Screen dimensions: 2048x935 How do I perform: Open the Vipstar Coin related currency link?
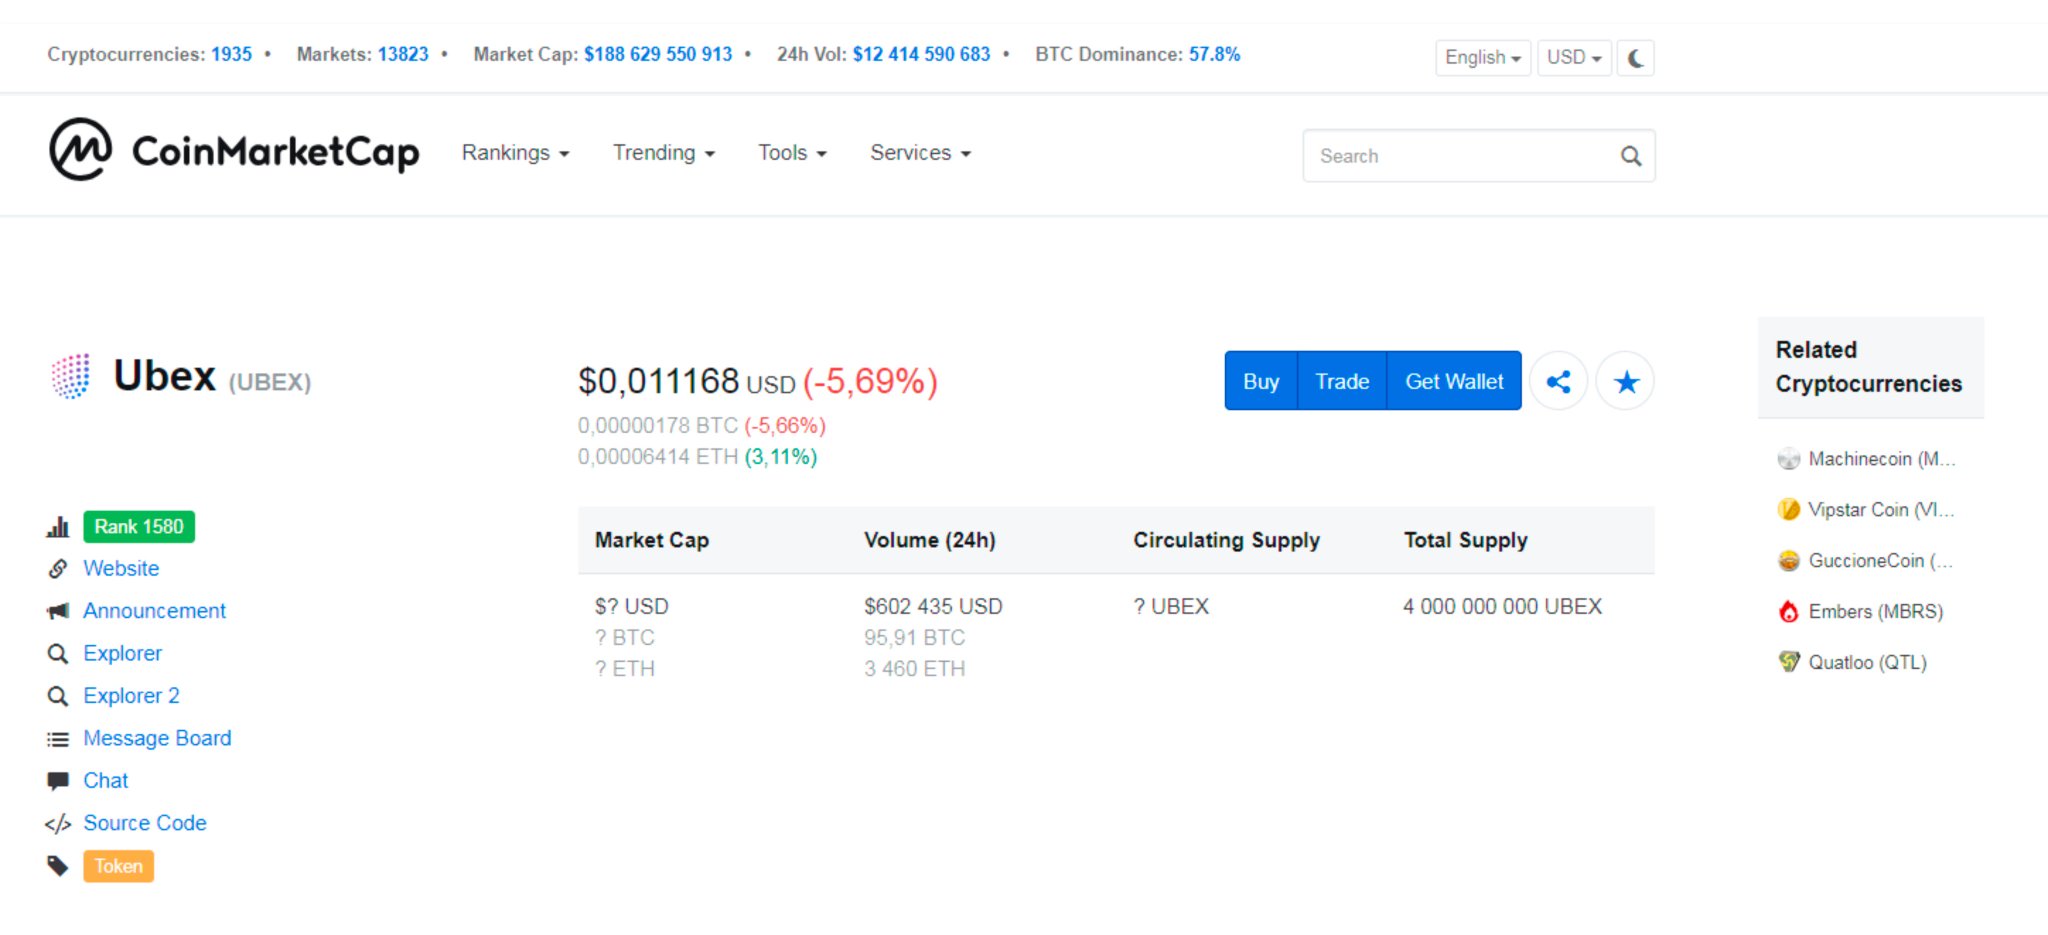click(x=1880, y=510)
